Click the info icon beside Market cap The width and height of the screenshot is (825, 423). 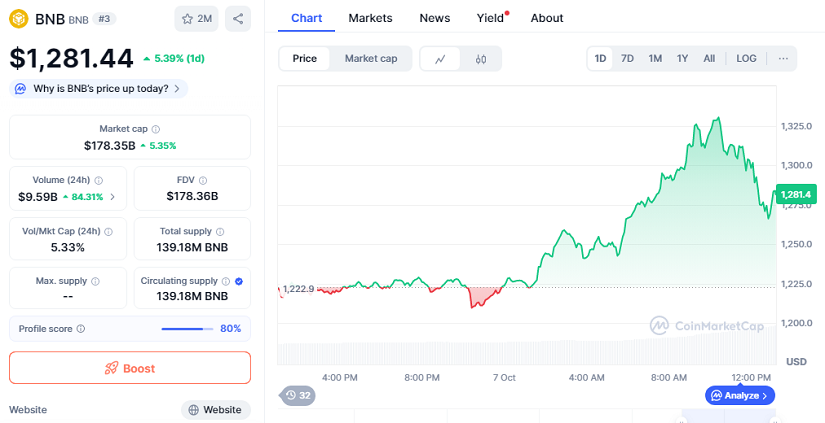155,129
